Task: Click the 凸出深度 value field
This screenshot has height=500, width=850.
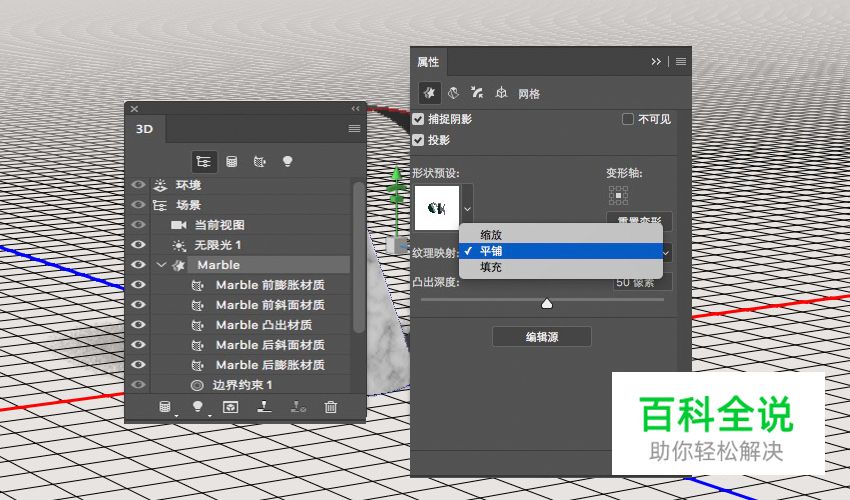Action: tap(643, 282)
